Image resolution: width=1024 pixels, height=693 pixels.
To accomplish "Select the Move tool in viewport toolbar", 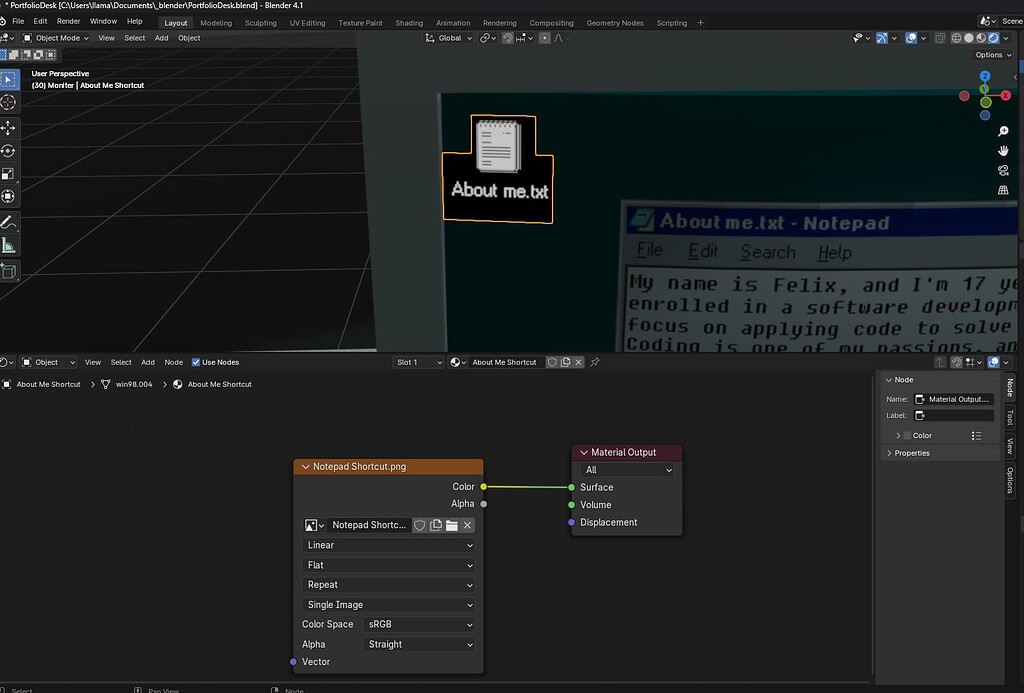I will pos(8,127).
